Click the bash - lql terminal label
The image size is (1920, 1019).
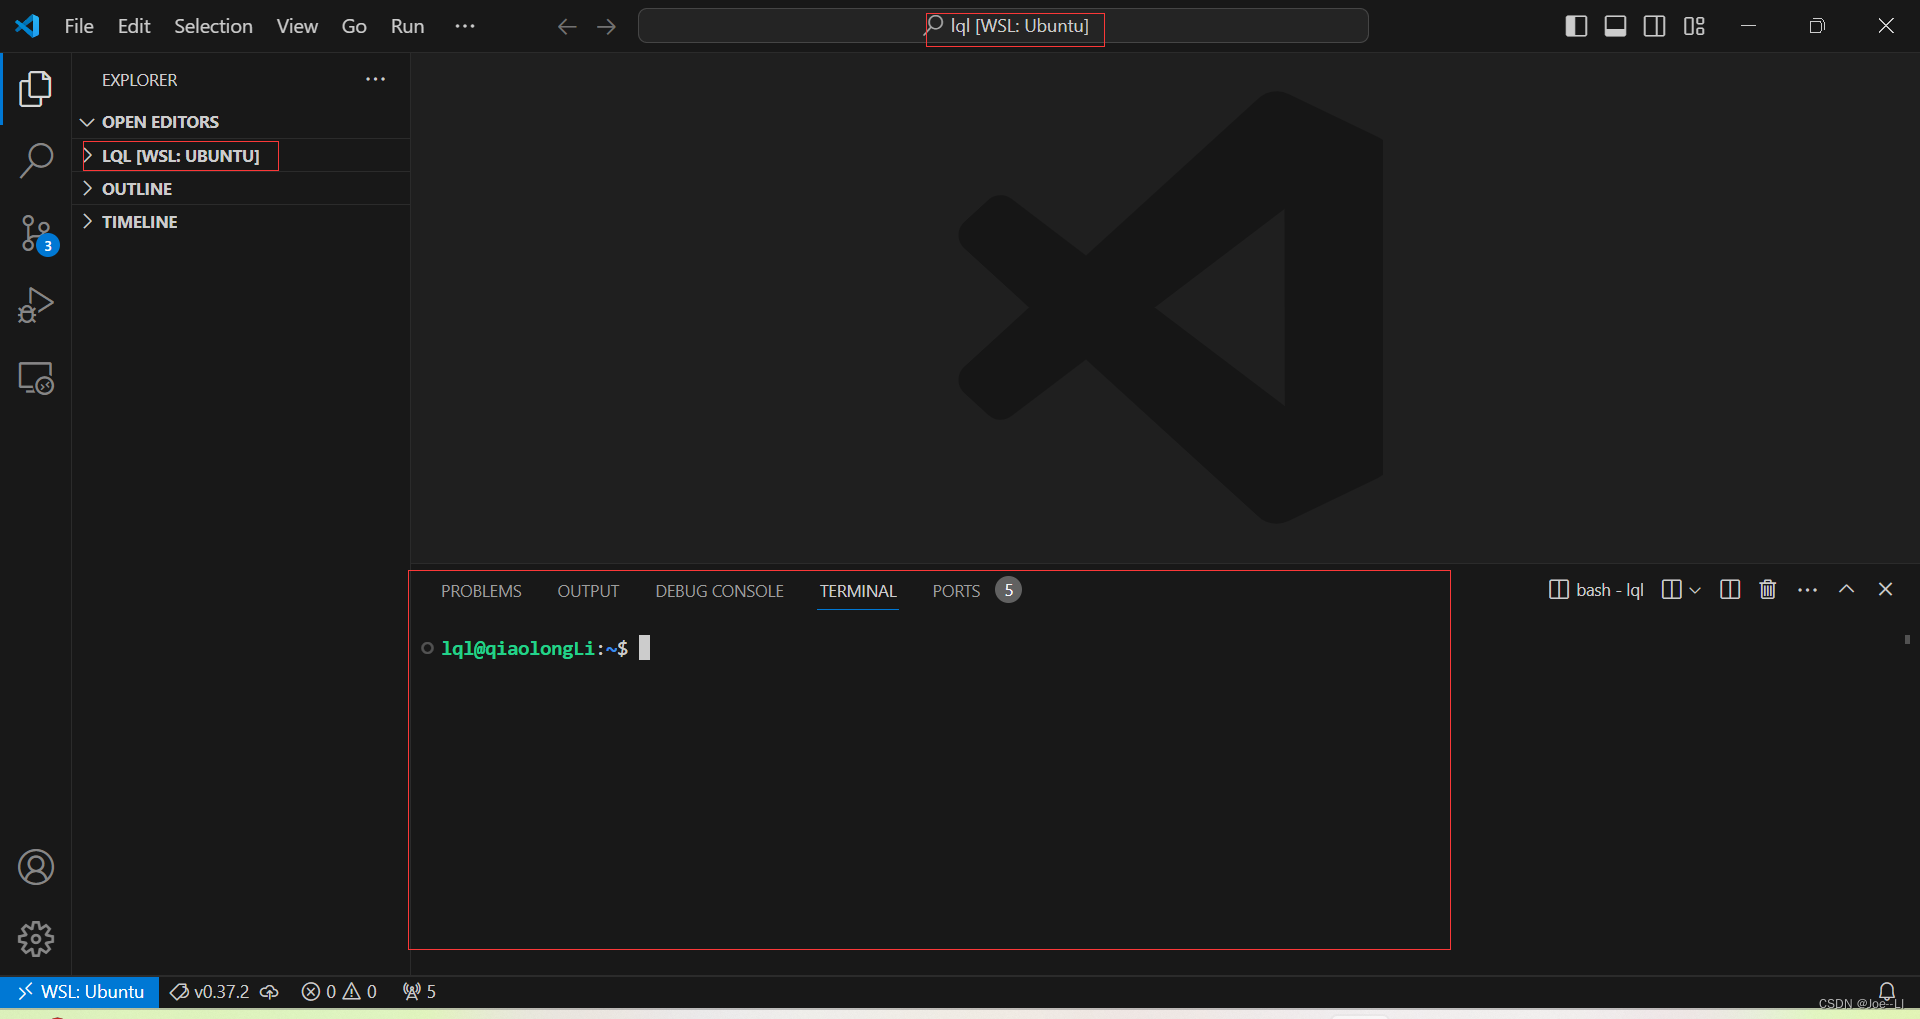(1596, 590)
